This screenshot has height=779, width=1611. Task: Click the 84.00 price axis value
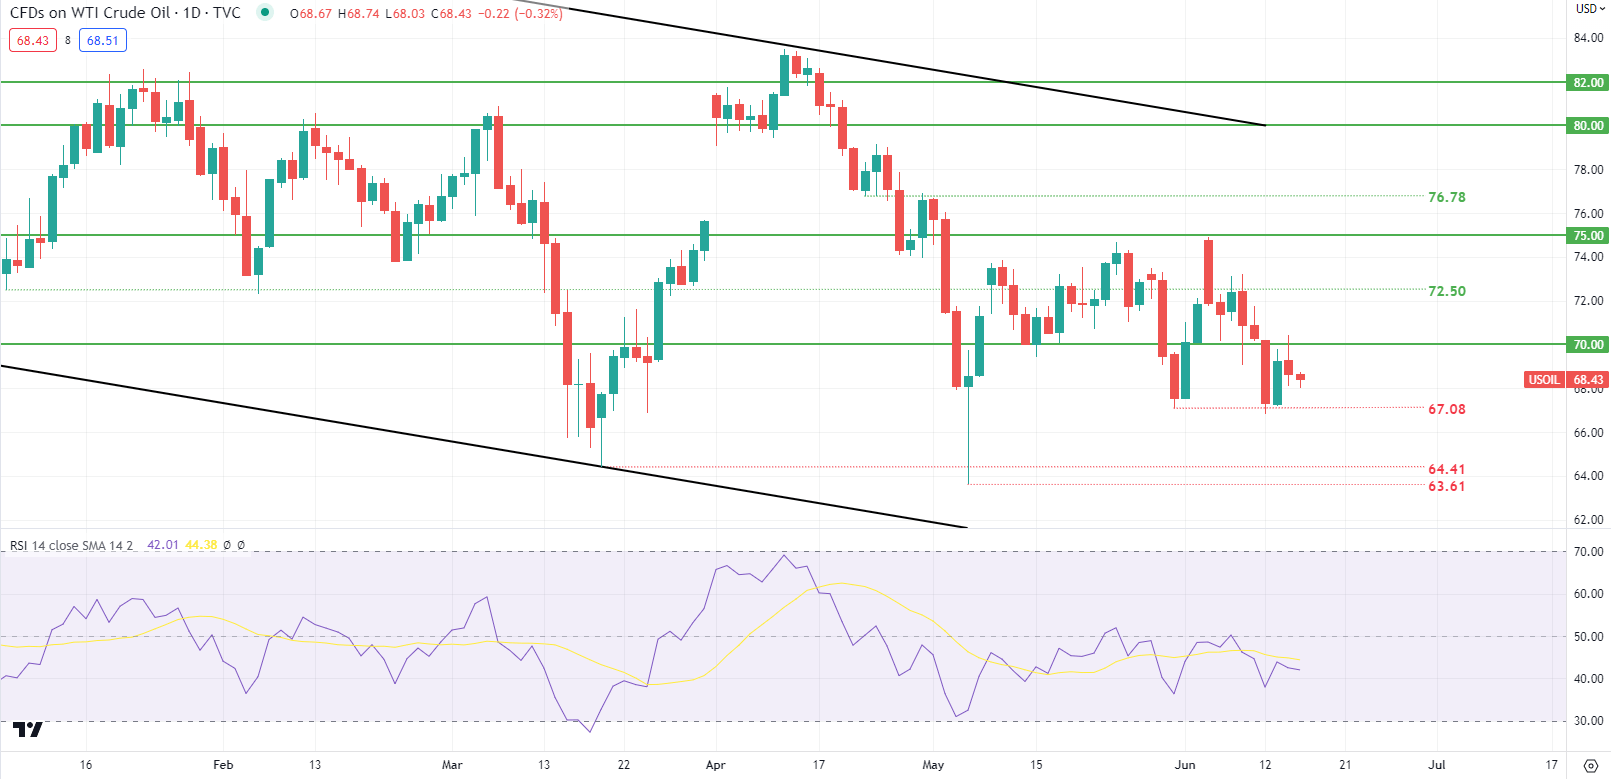coord(1589,38)
